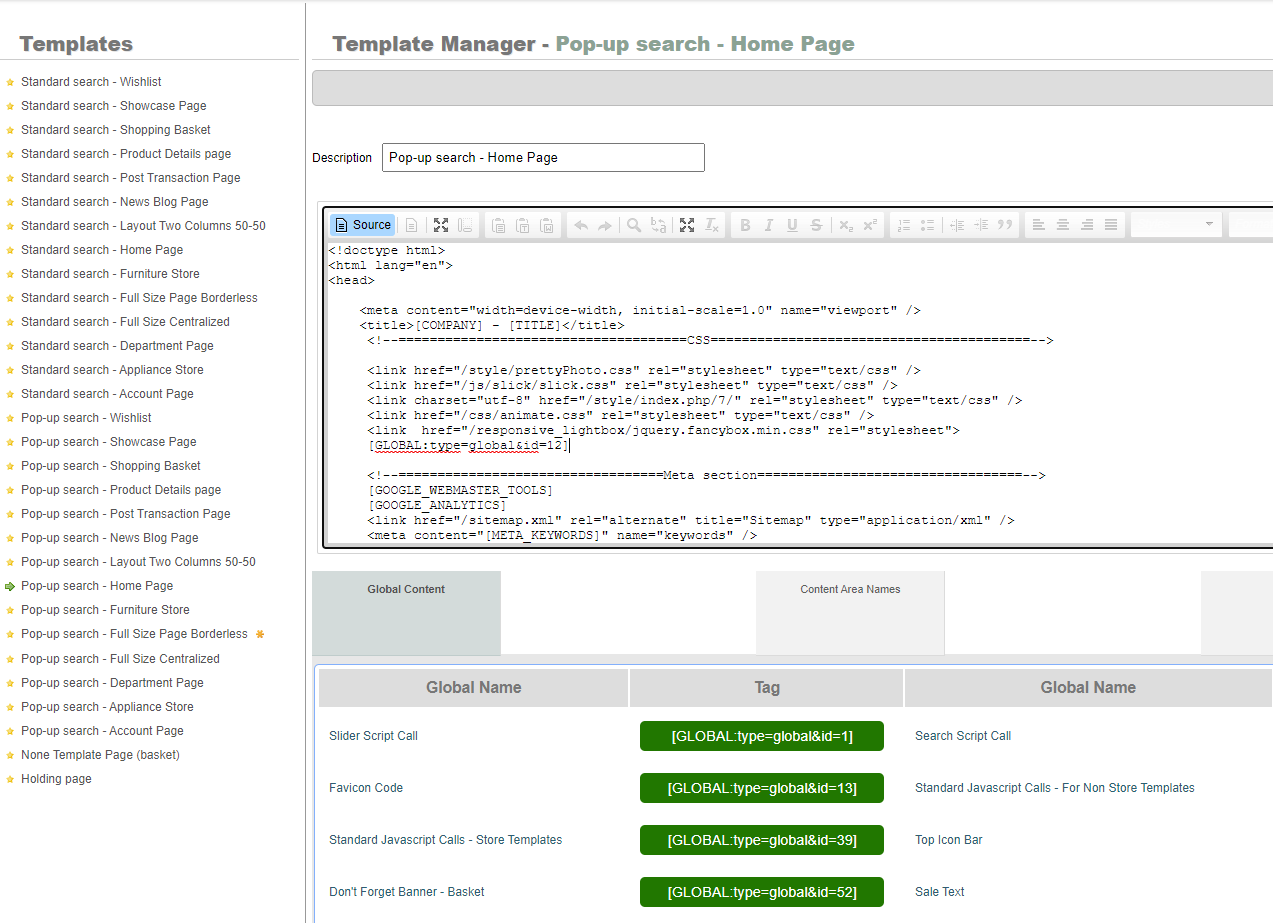Click the Maximize editor icon
Image resolution: width=1273 pixels, height=923 pixels.
tap(440, 225)
